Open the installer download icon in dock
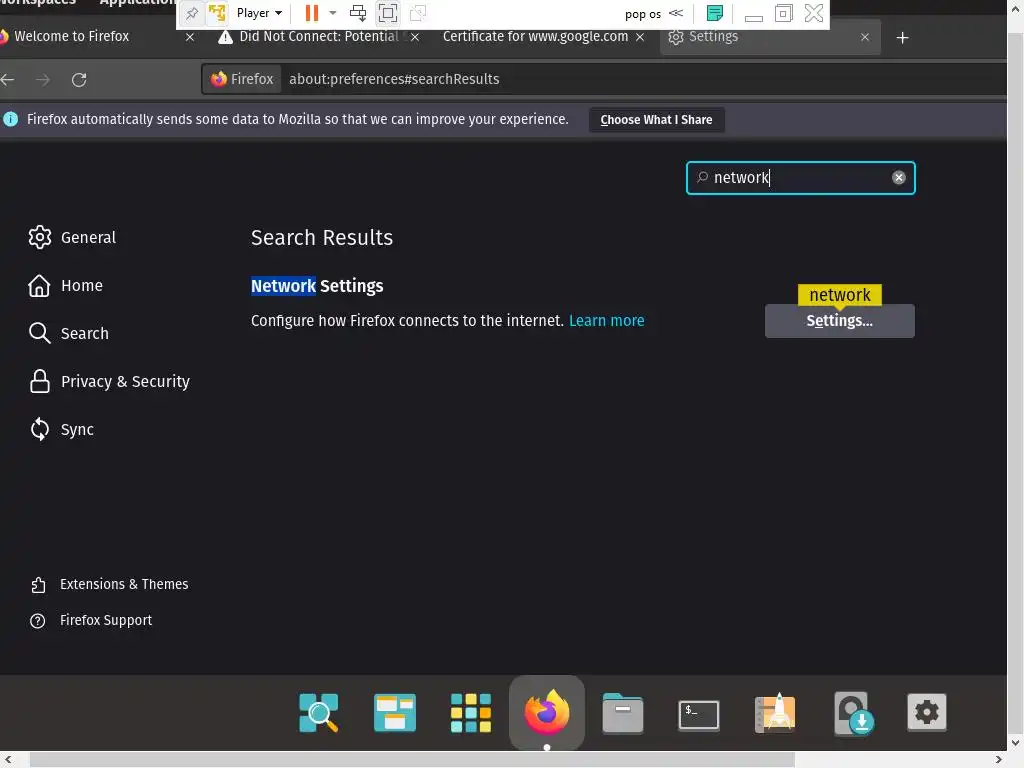1024x768 pixels. click(x=853, y=713)
